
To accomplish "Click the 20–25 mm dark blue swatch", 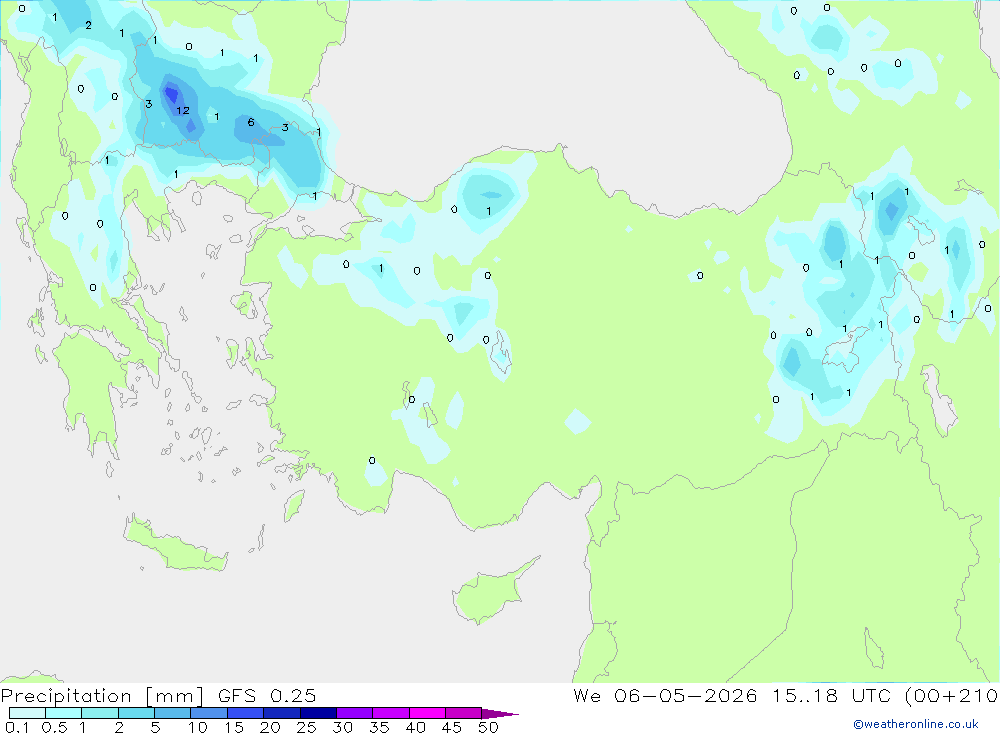I will coord(281,713).
